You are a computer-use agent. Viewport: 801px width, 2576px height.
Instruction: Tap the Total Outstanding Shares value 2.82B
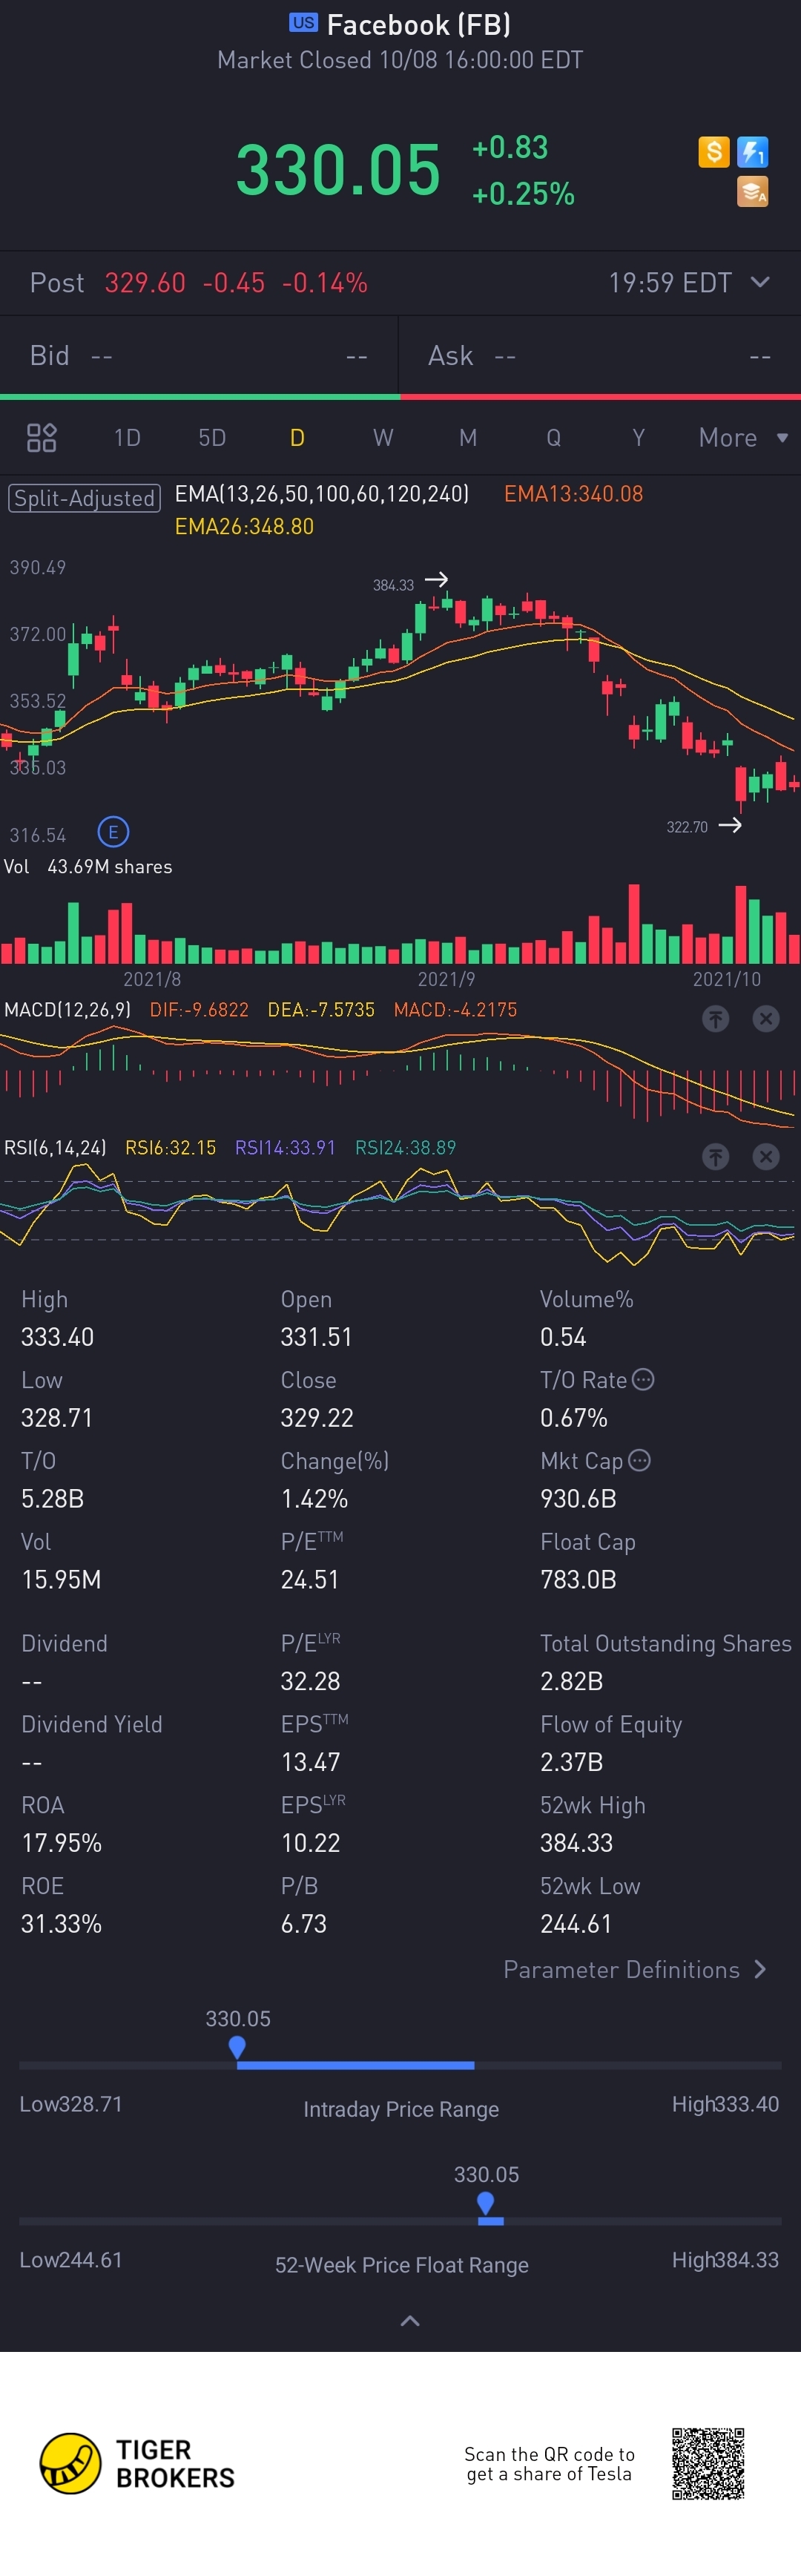coord(572,1681)
